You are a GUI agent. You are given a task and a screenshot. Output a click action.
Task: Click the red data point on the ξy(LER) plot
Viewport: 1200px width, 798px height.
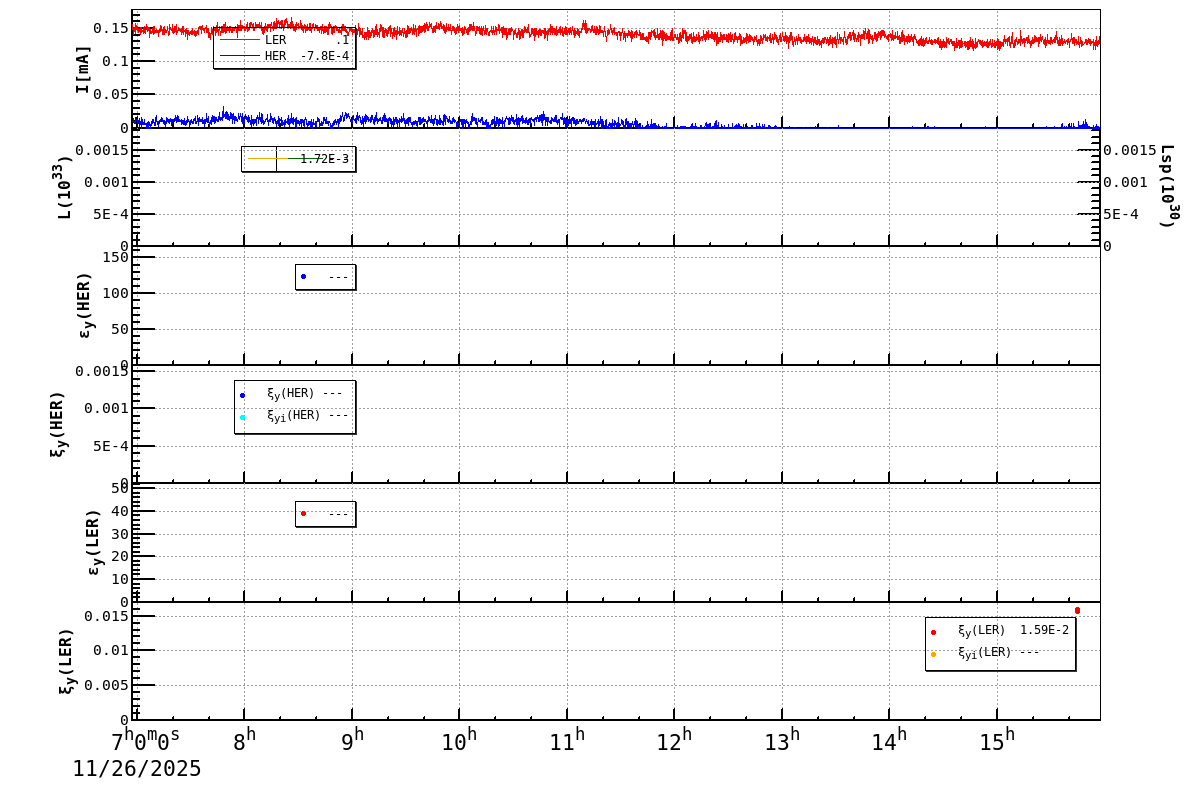click(1078, 609)
